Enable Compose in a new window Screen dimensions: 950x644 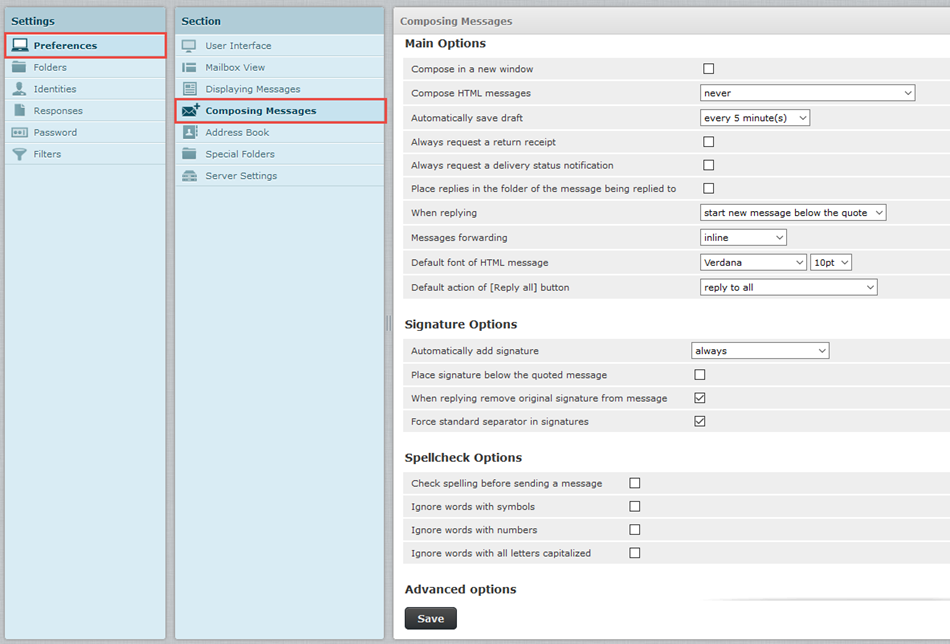708,69
